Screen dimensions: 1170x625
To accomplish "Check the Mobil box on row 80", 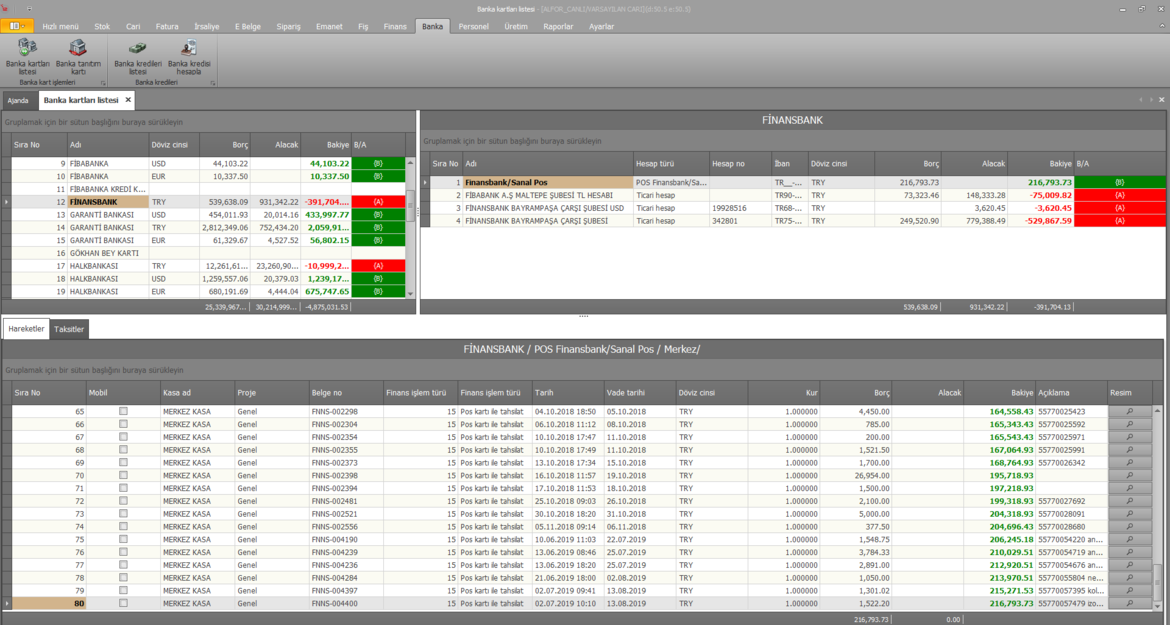I will 123,604.
